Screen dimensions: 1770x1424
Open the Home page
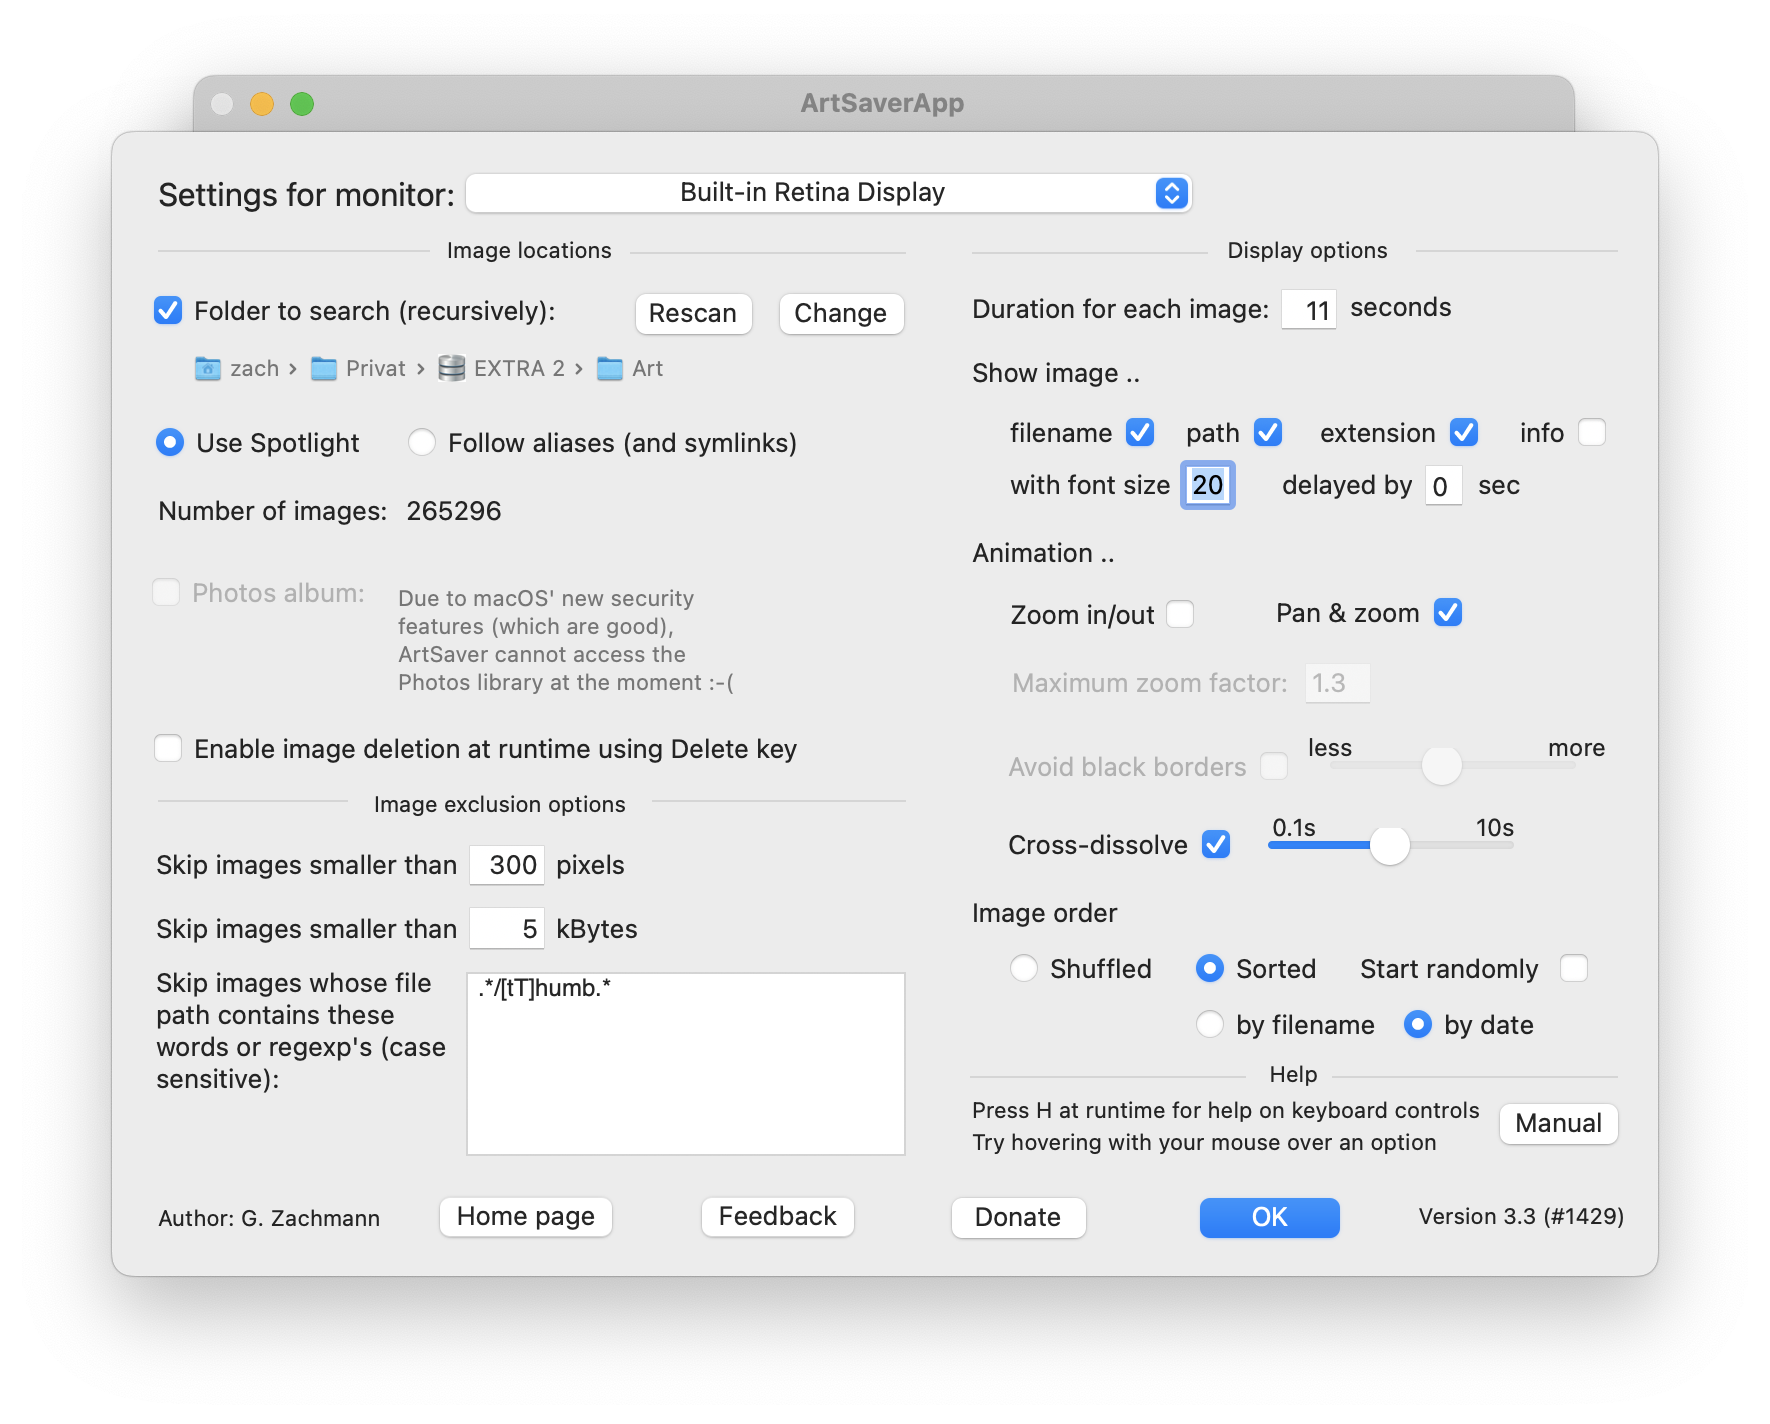pyautogui.click(x=526, y=1217)
